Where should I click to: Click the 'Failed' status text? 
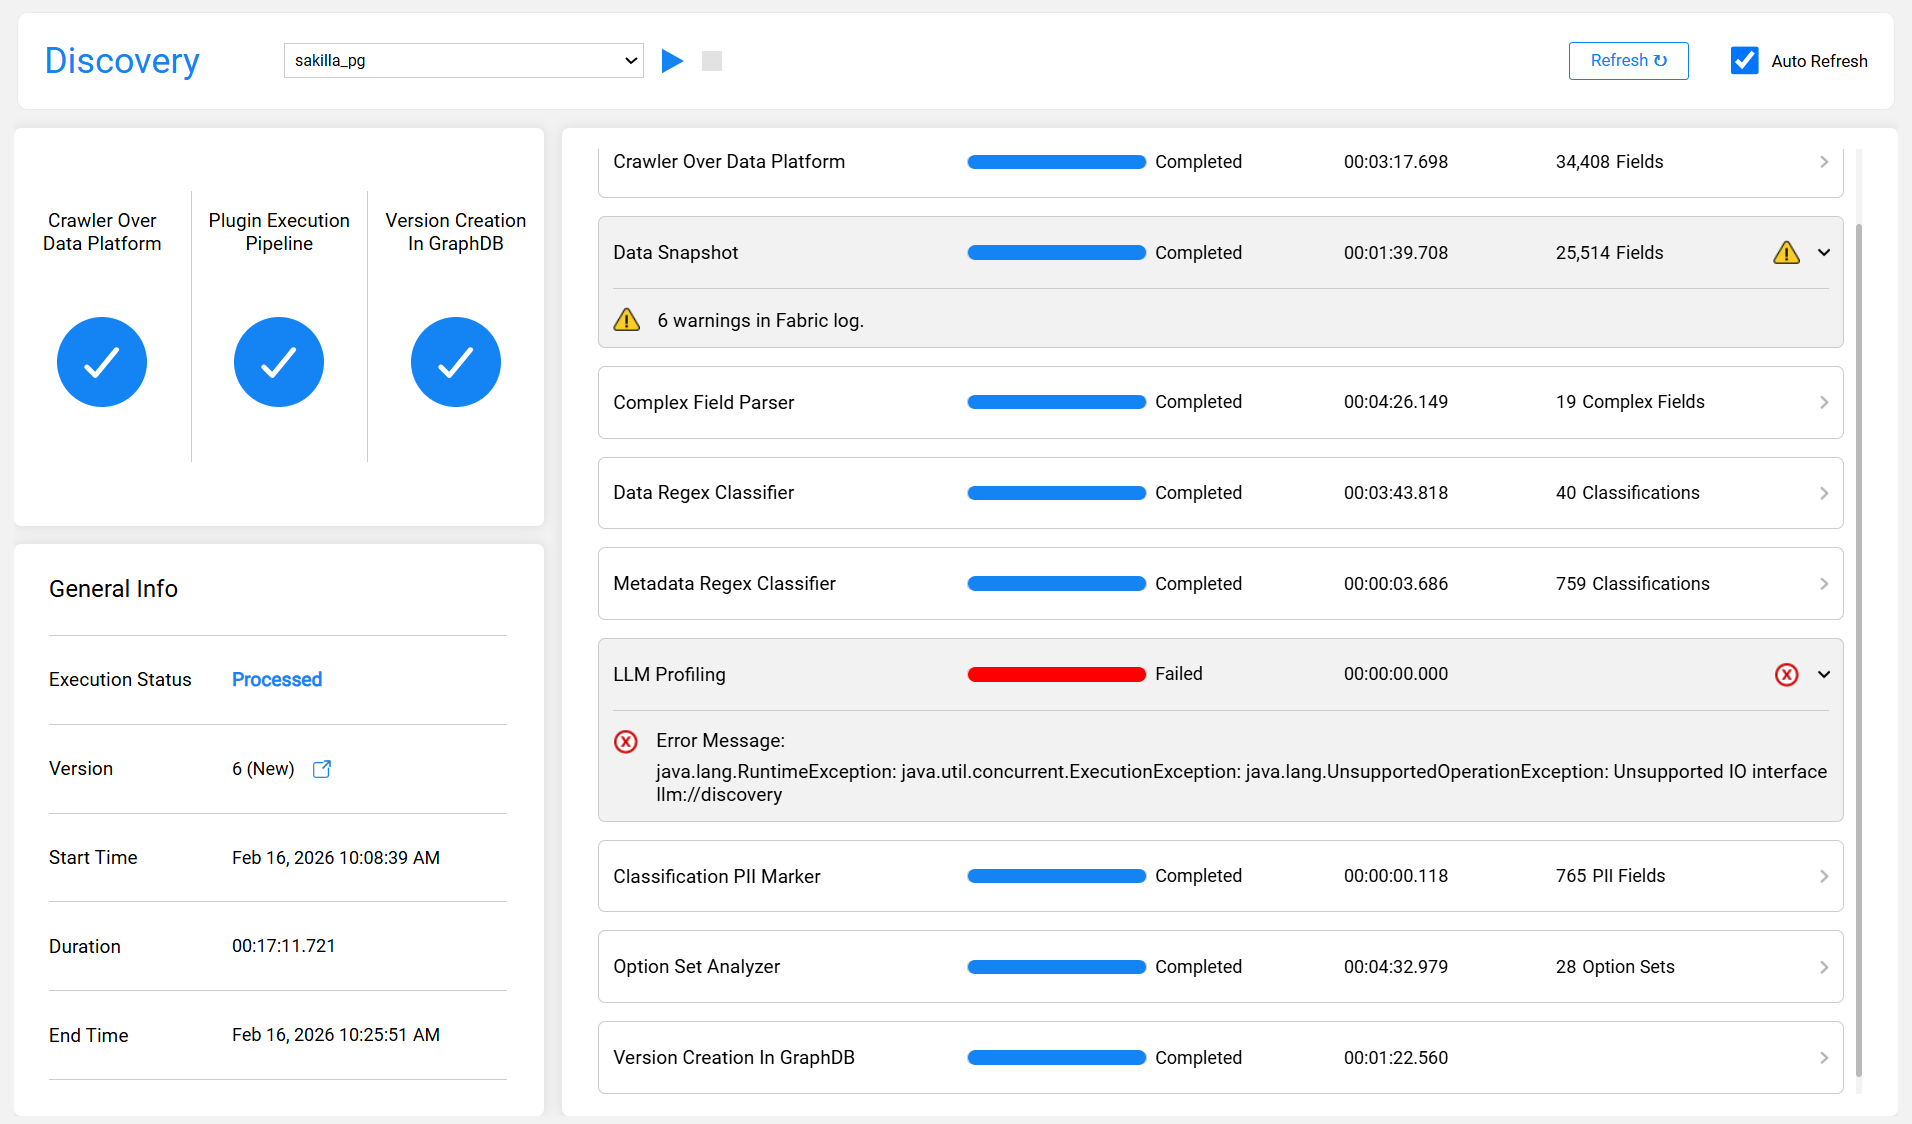1178,674
